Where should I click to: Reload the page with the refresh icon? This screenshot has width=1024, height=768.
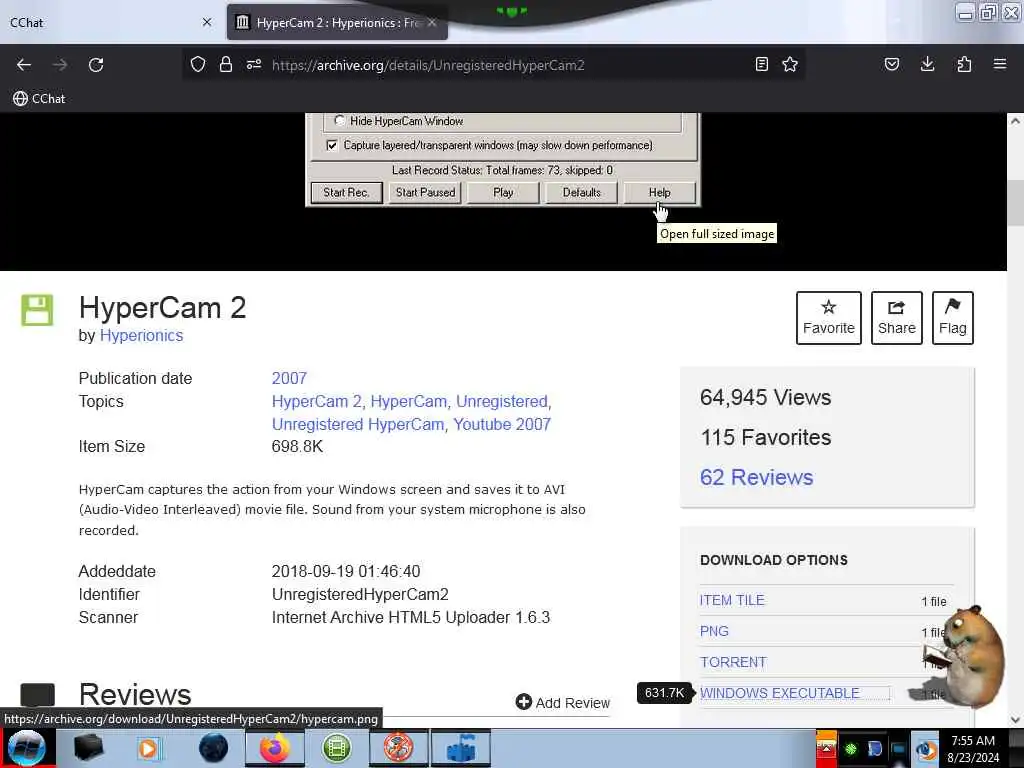click(96, 65)
